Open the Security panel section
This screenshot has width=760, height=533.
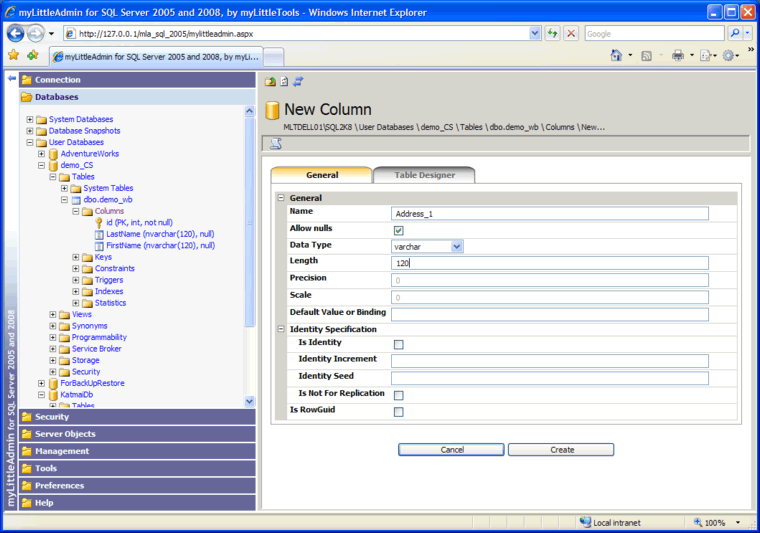tap(137, 417)
